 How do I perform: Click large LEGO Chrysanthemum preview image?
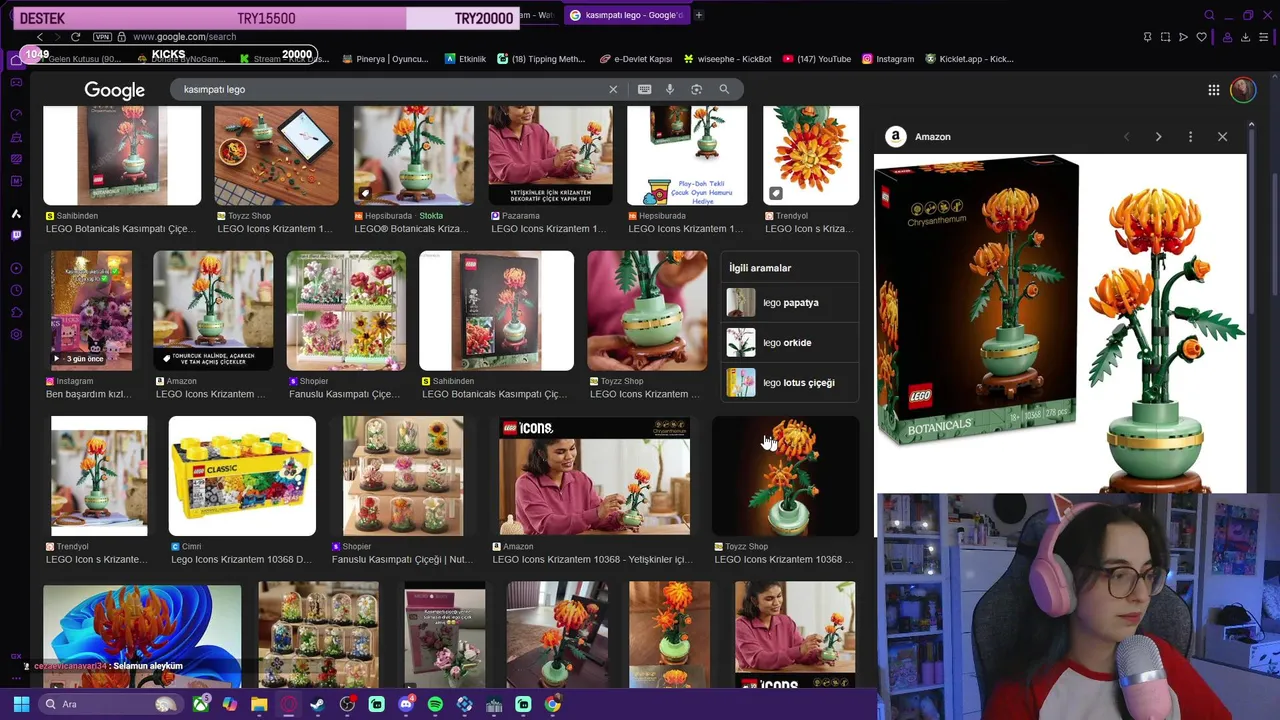[1061, 323]
